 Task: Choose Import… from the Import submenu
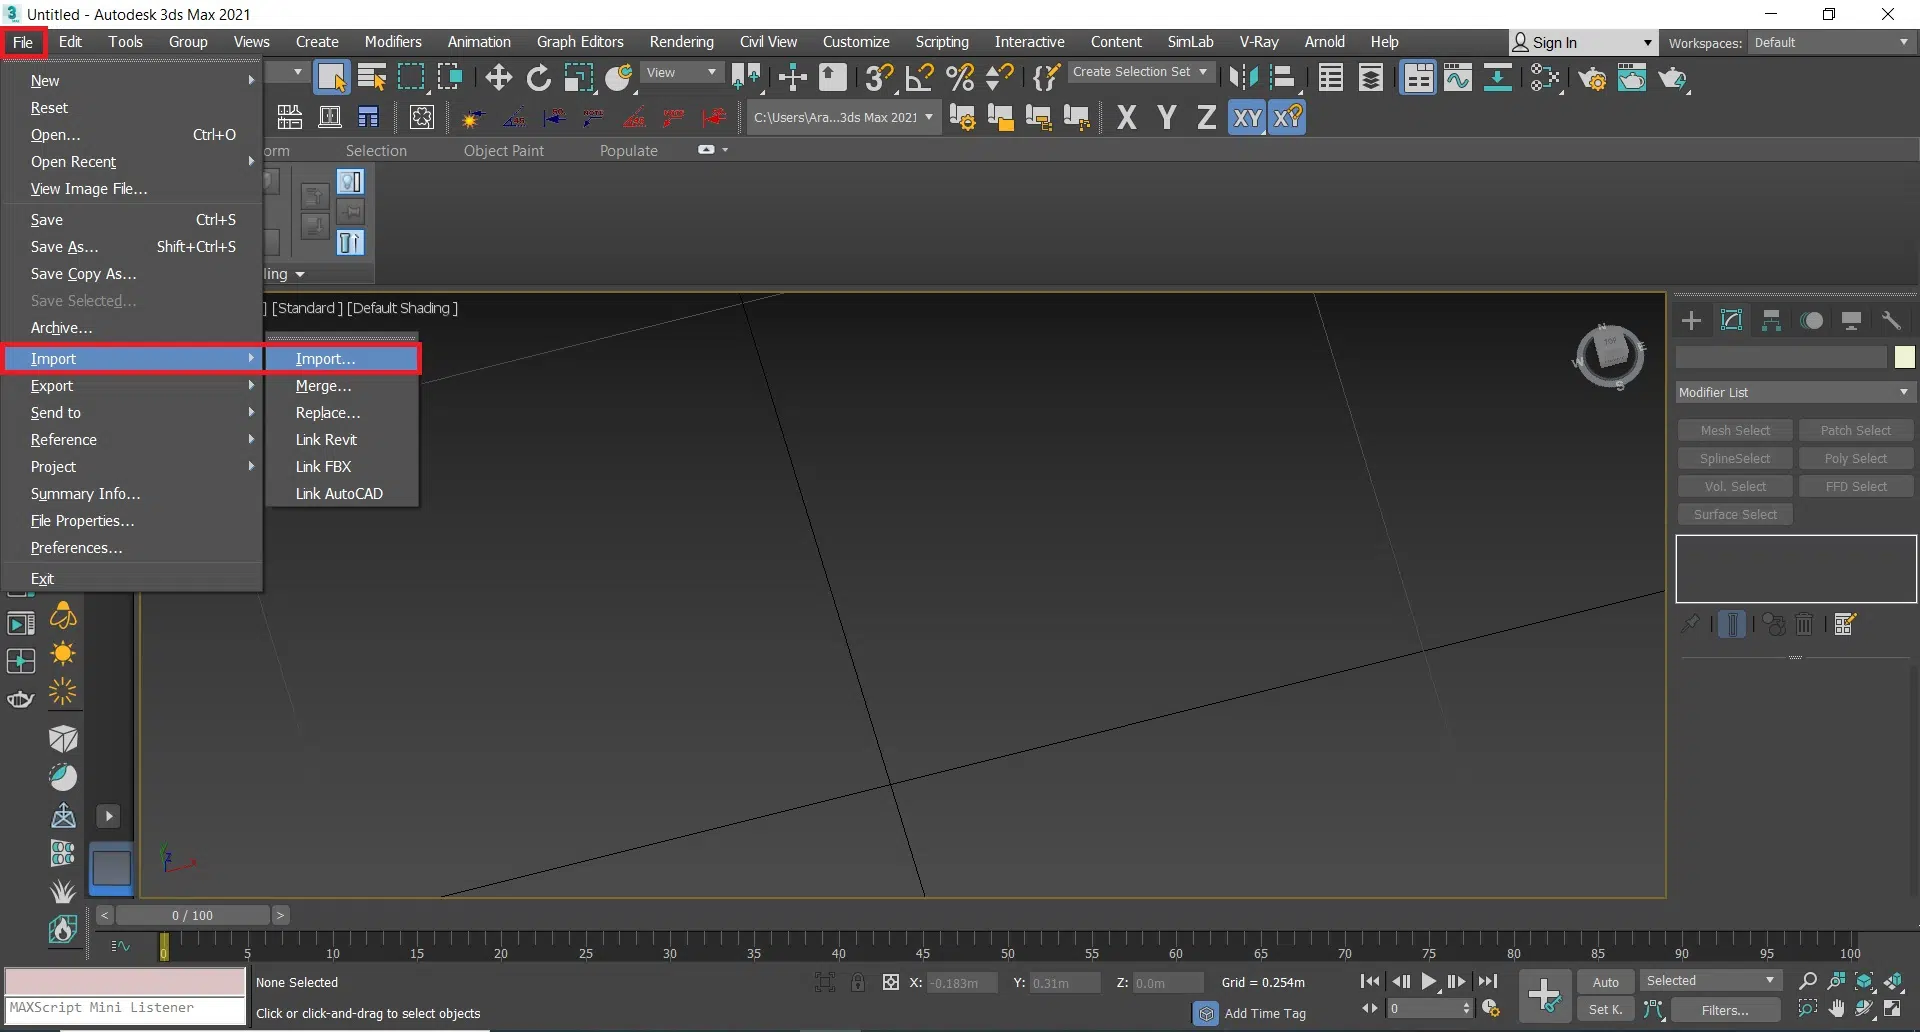pyautogui.click(x=326, y=359)
